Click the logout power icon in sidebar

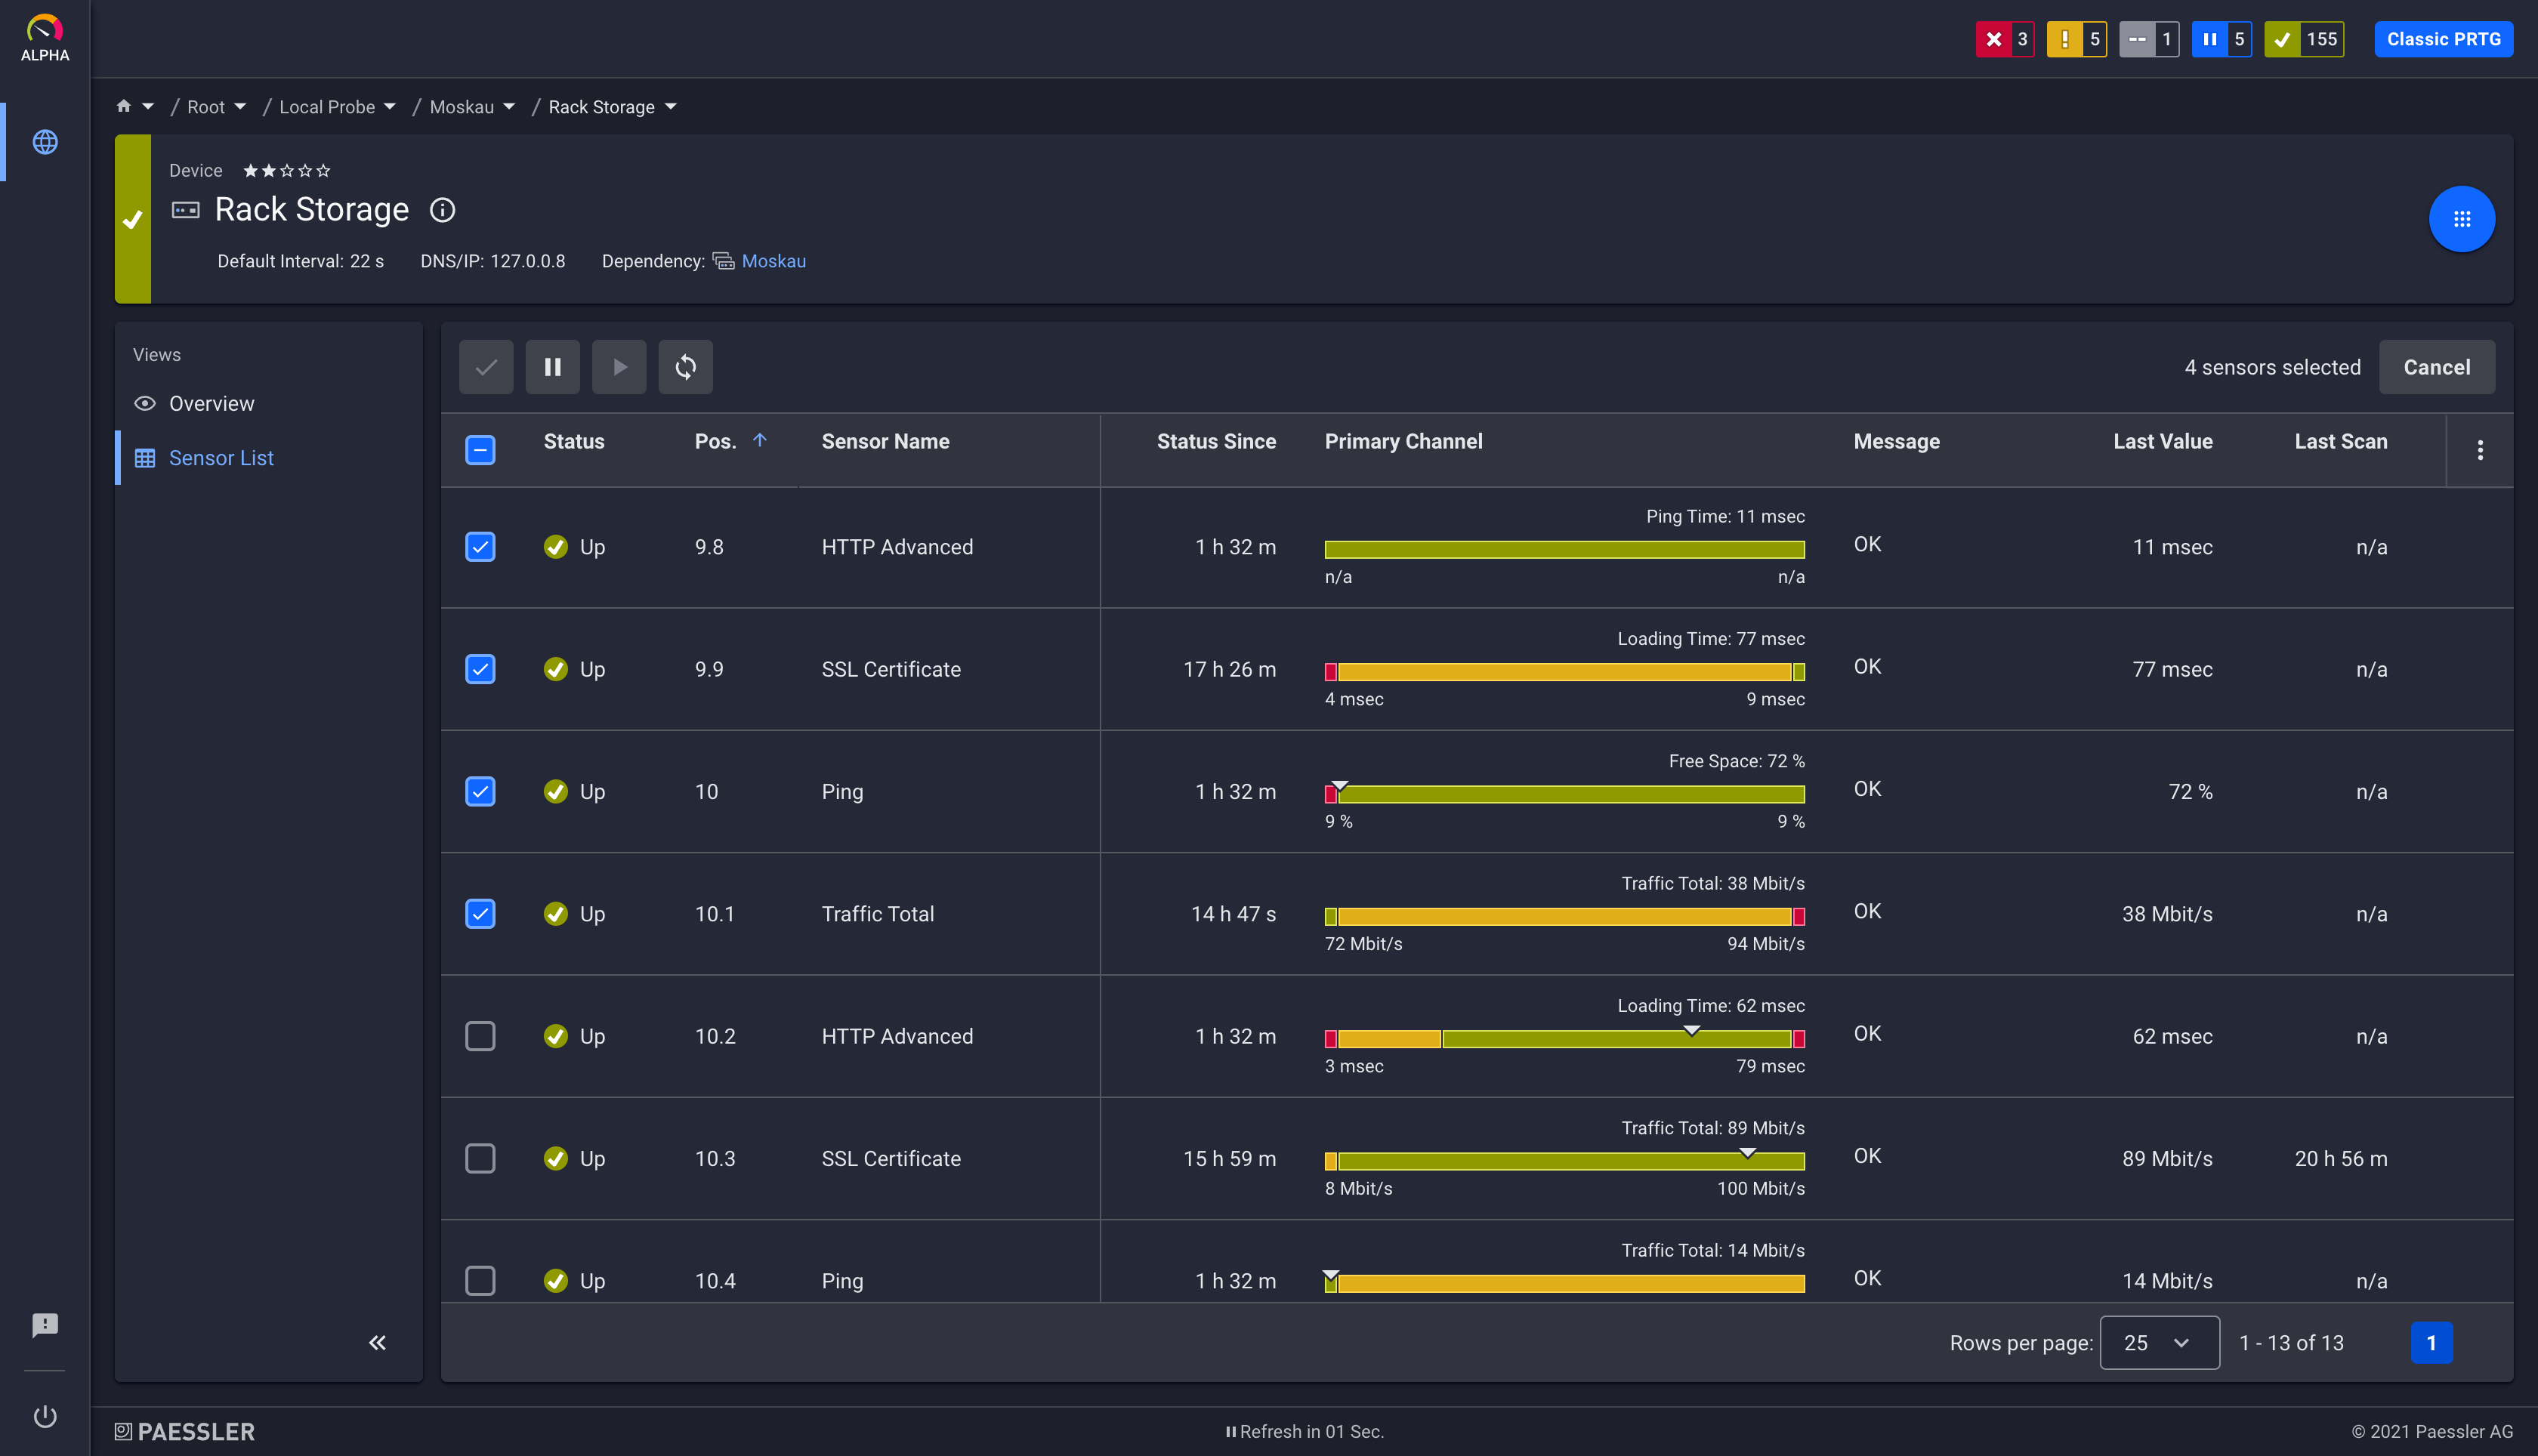pyautogui.click(x=44, y=1416)
